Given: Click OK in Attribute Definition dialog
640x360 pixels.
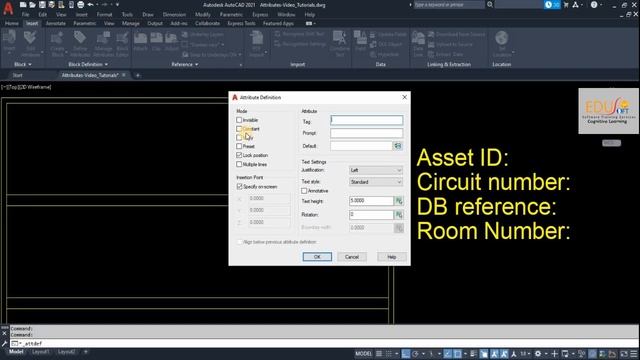Looking at the screenshot, I should pyautogui.click(x=317, y=257).
